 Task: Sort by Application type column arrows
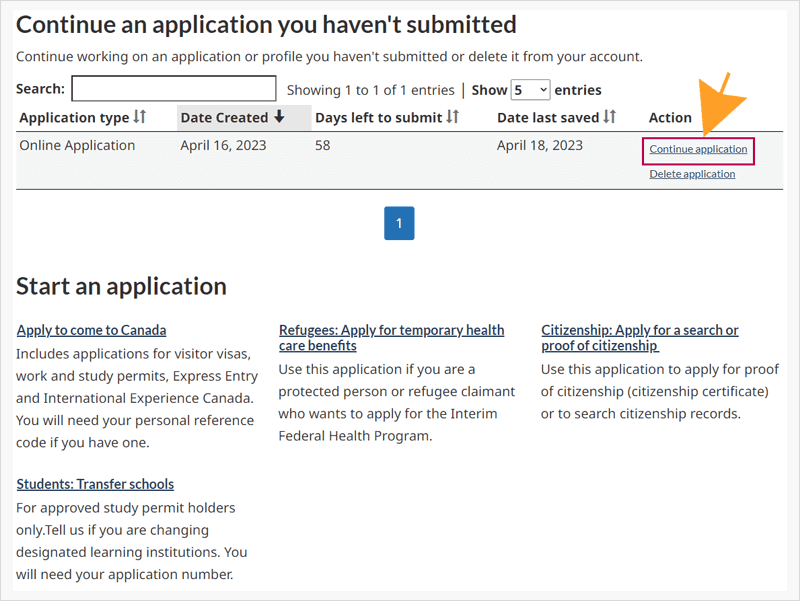139,117
